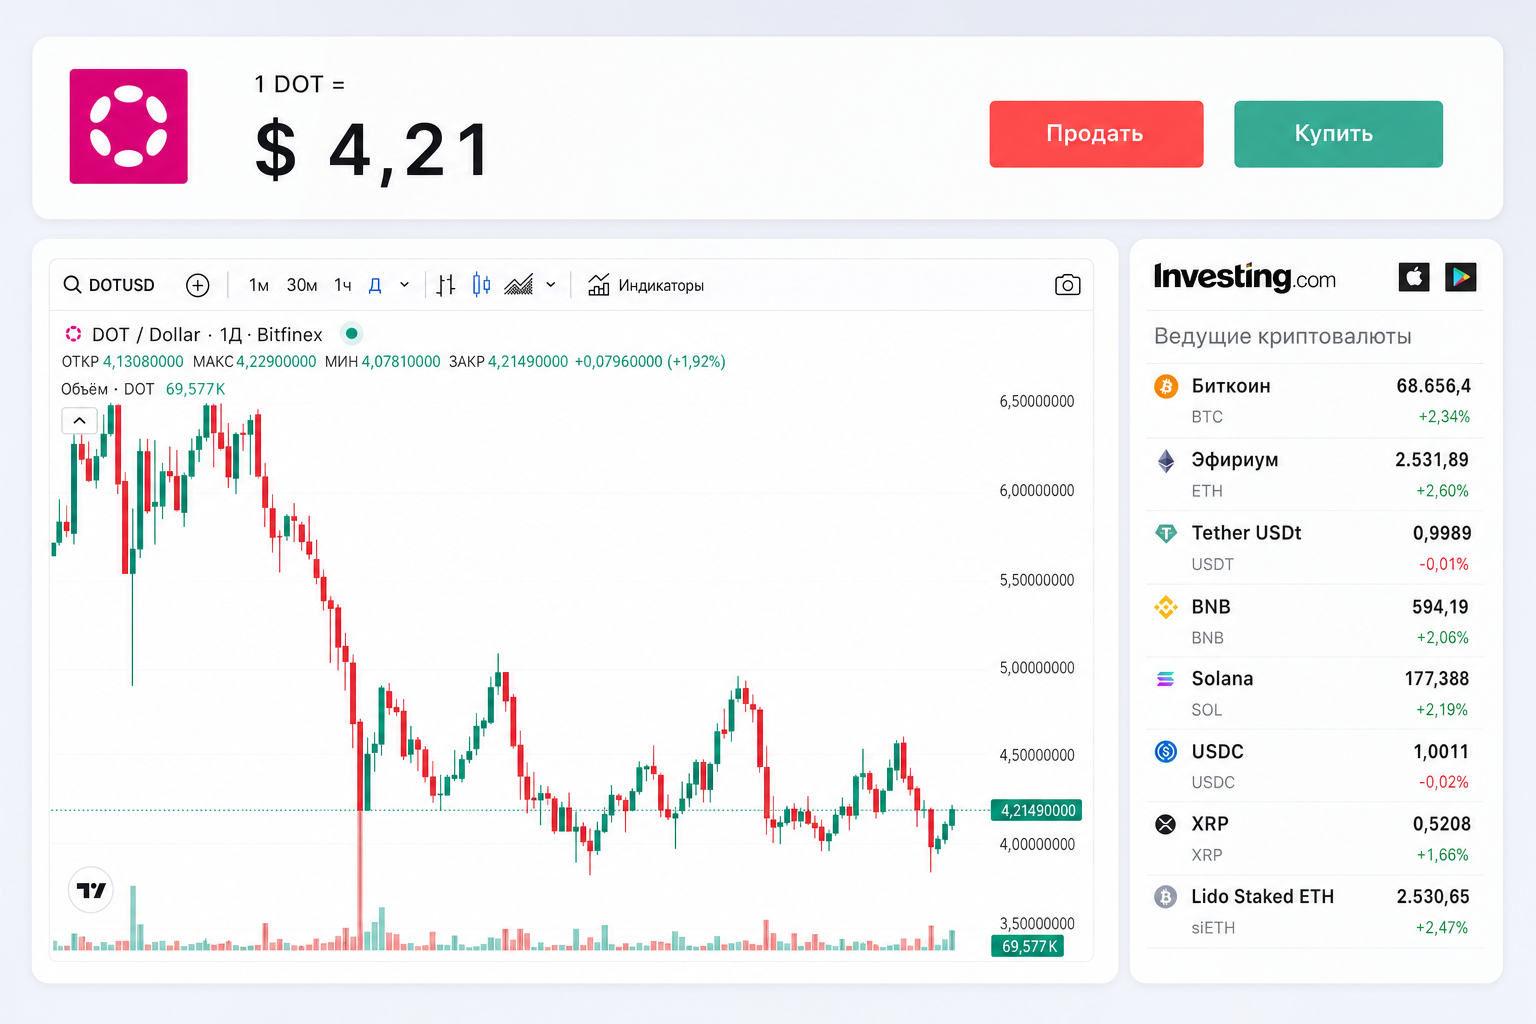Switch to the 30м timeframe
1536x1024 pixels.
pos(302,285)
